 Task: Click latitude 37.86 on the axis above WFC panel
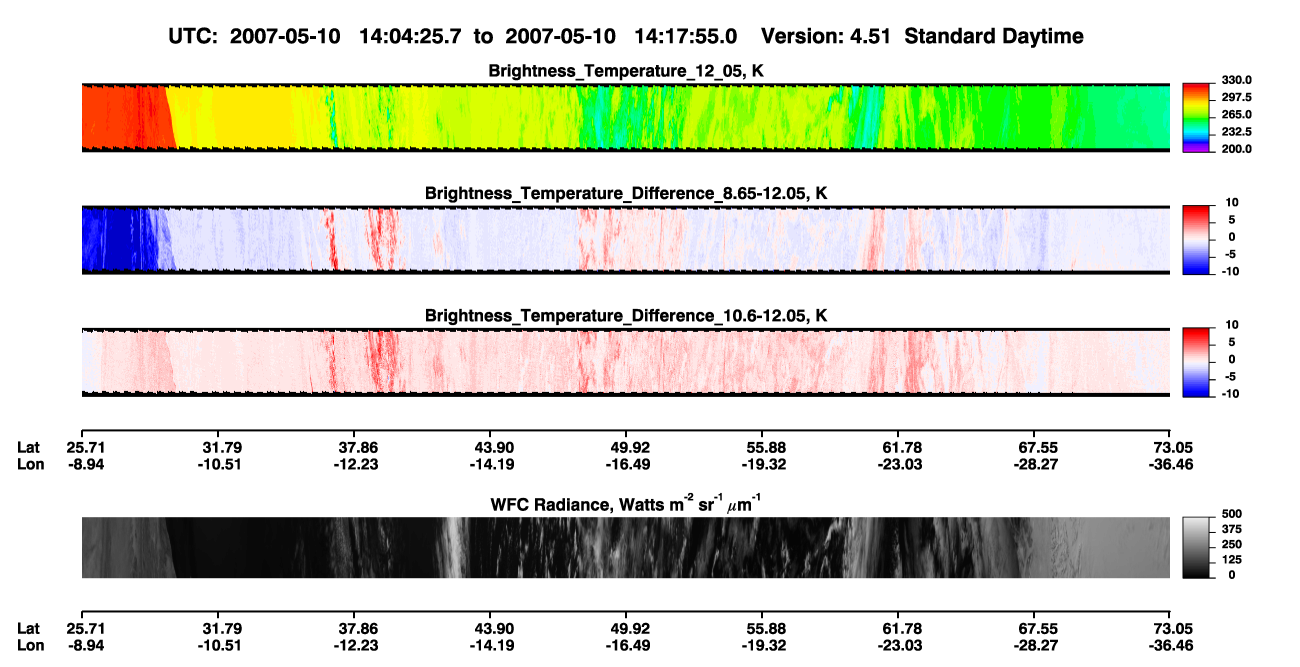(x=358, y=447)
